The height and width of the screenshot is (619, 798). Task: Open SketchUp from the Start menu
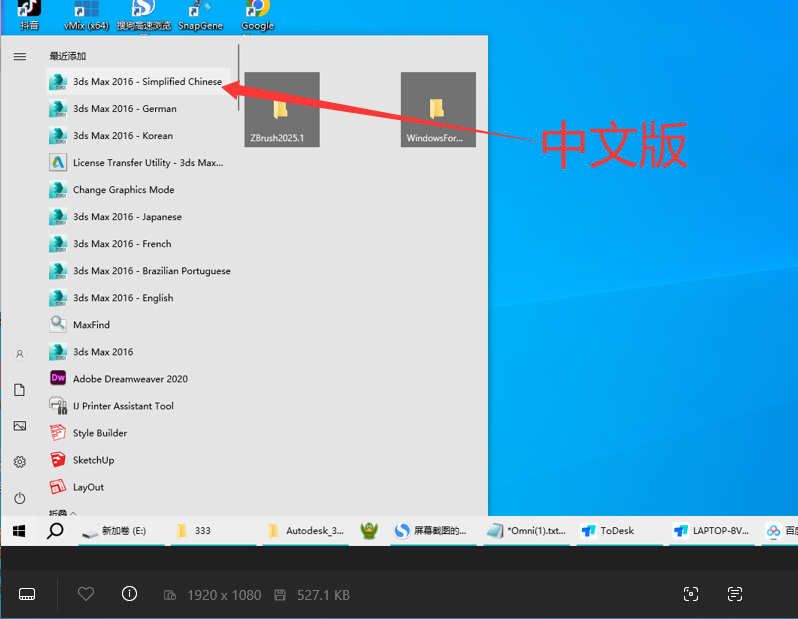point(93,460)
